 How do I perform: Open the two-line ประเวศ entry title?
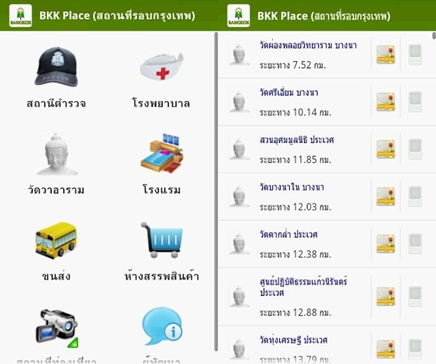point(303,287)
